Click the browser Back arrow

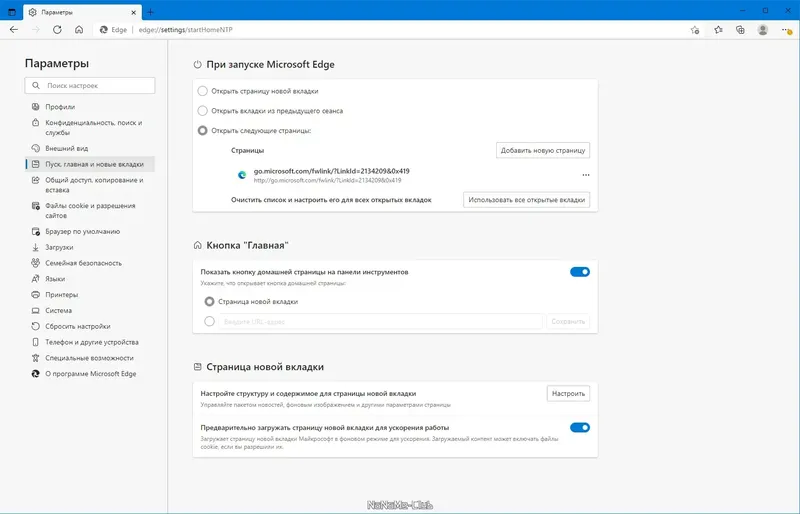pos(14,31)
